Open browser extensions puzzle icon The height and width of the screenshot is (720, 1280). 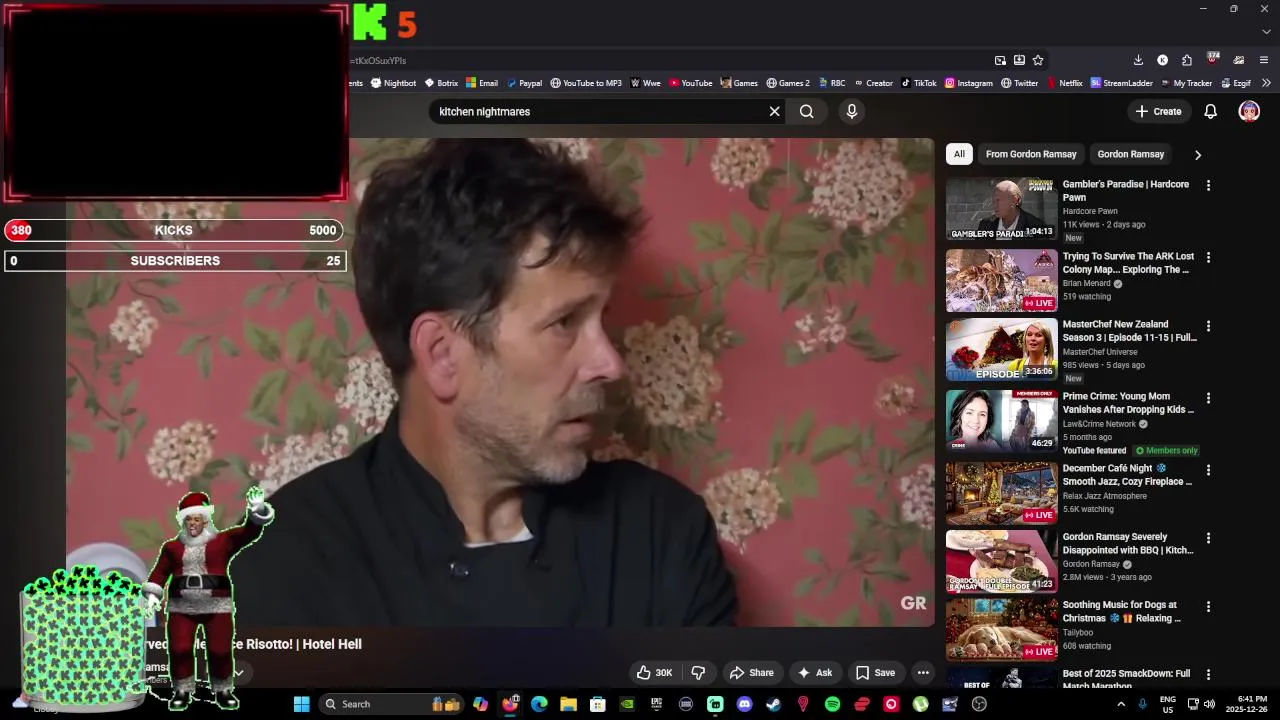click(1186, 60)
